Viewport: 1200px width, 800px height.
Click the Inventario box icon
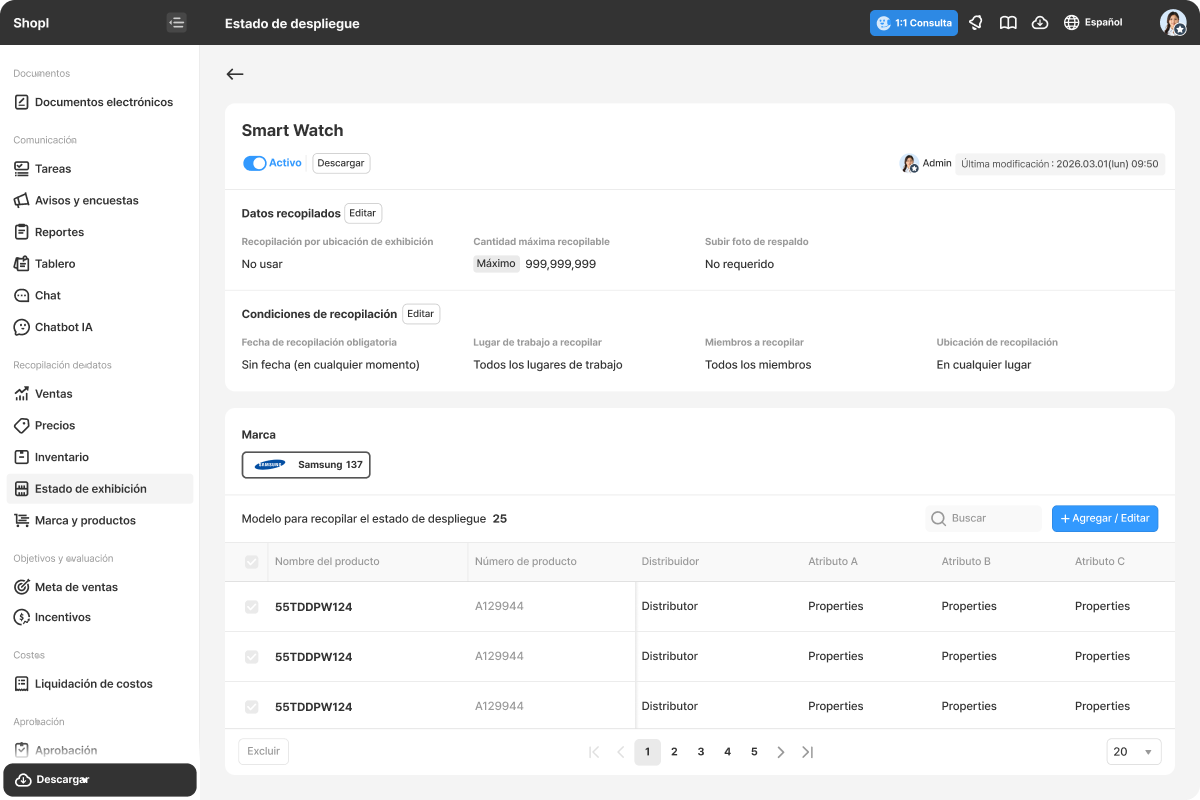tap(22, 457)
